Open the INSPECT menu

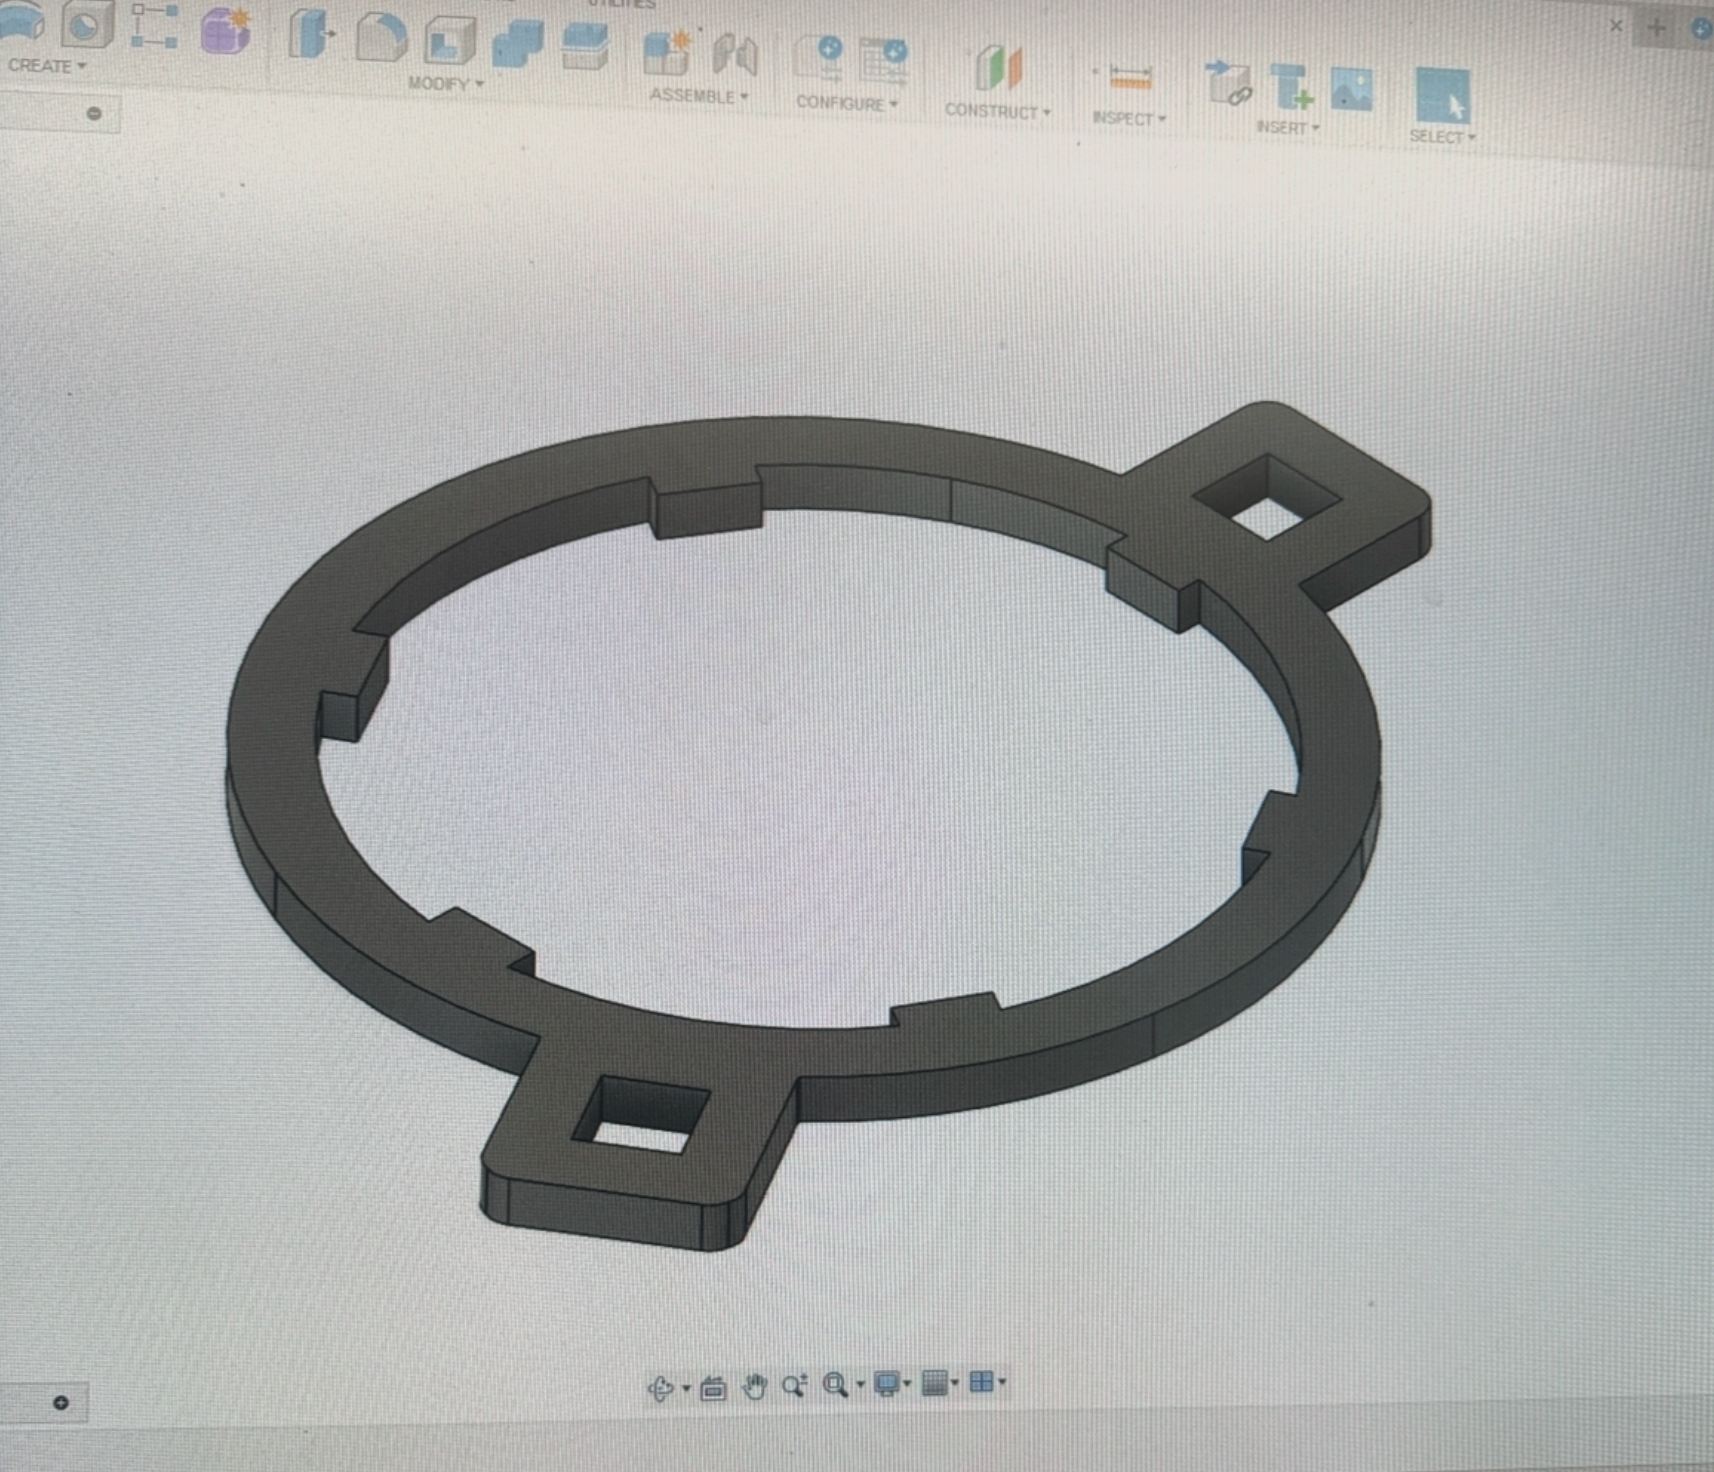point(1128,118)
